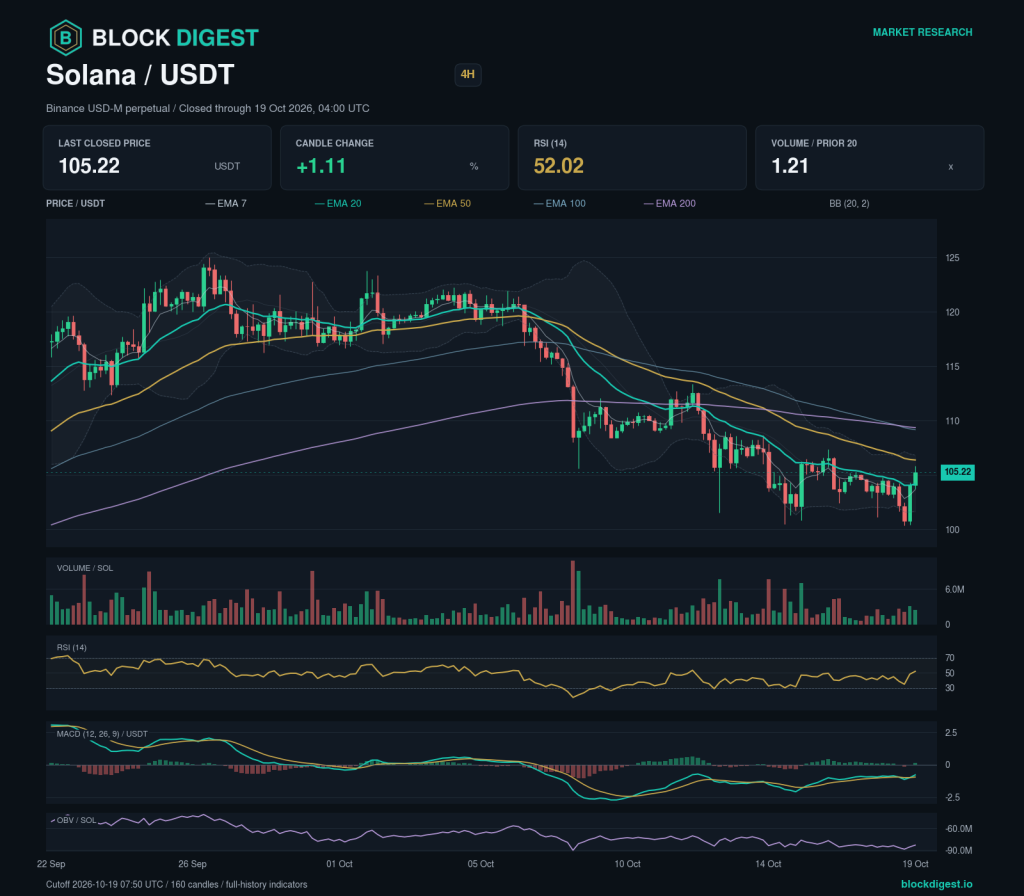Select the EMA 200 legend entry
The width and height of the screenshot is (1024, 896).
(x=669, y=204)
